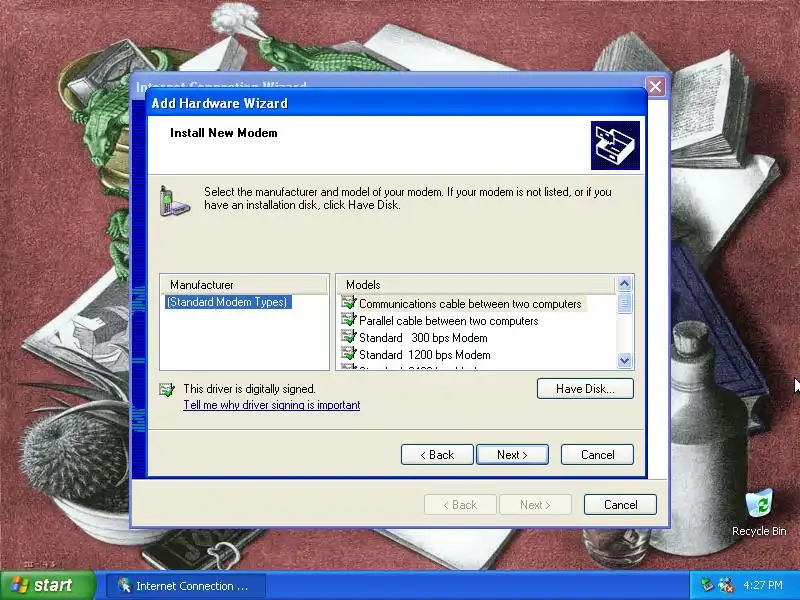Click the phone and modem icon
This screenshot has height=600, width=800.
coord(174,201)
